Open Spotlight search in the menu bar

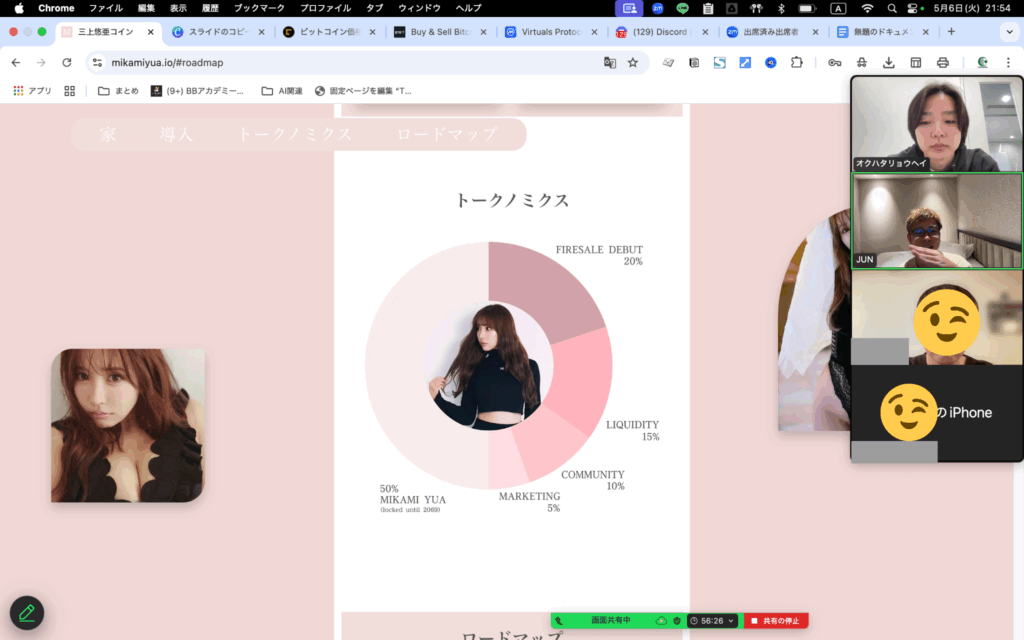click(891, 8)
